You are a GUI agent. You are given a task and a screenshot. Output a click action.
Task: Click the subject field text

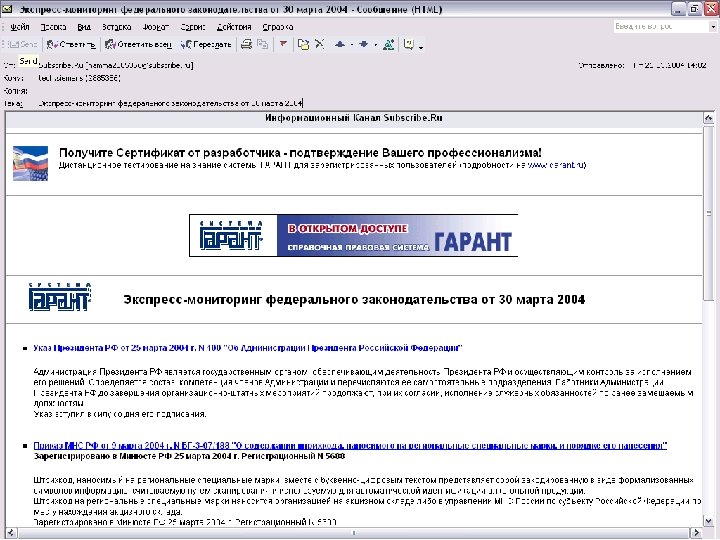[171, 103]
